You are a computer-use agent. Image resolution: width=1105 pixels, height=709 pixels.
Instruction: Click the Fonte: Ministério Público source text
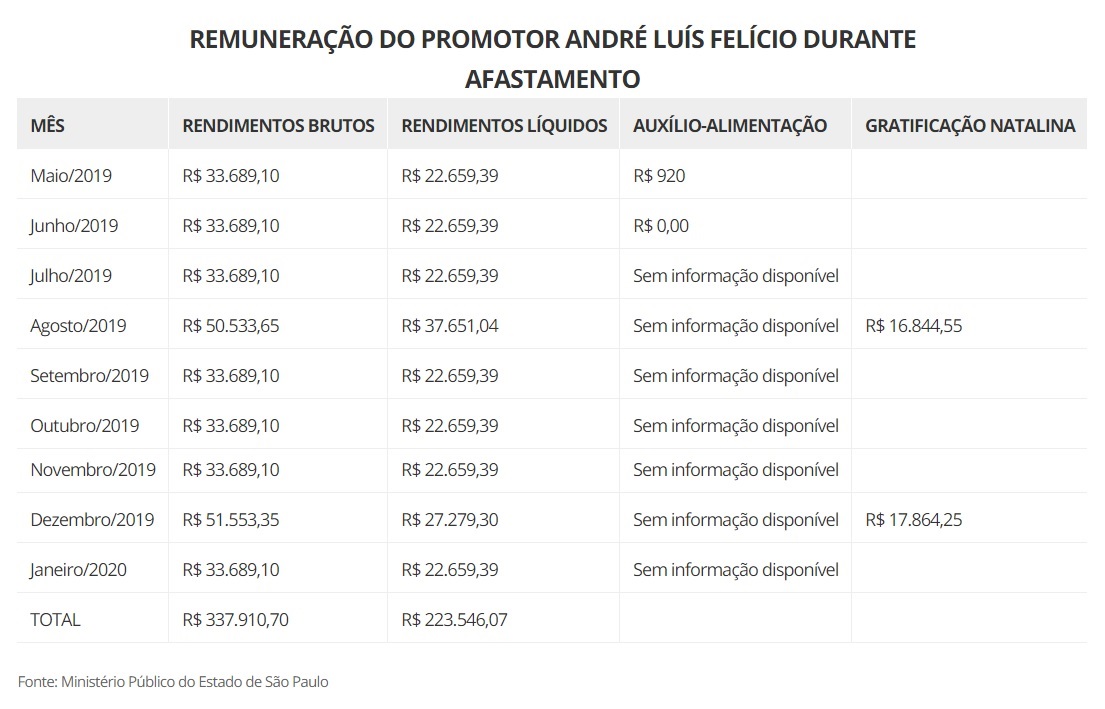point(173,682)
